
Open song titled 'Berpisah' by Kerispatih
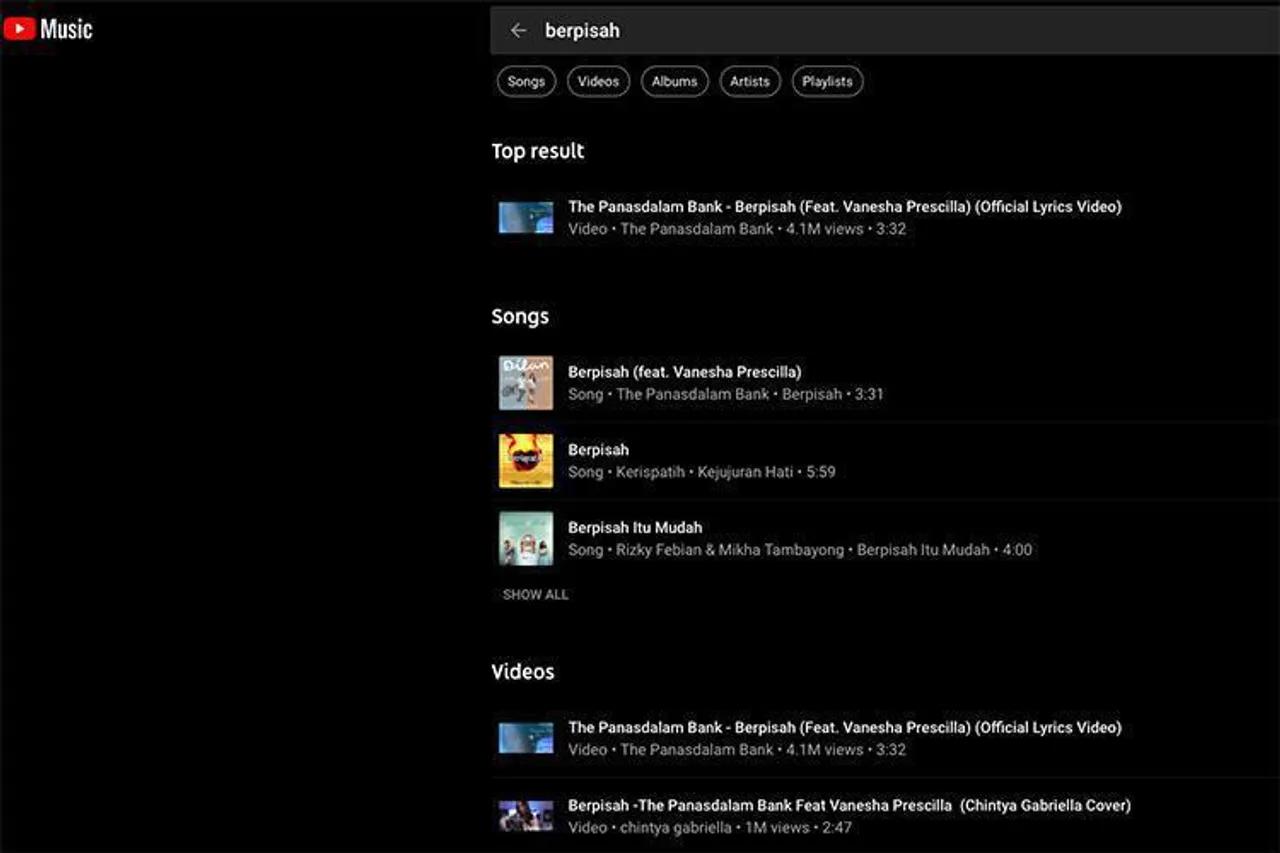click(x=598, y=450)
